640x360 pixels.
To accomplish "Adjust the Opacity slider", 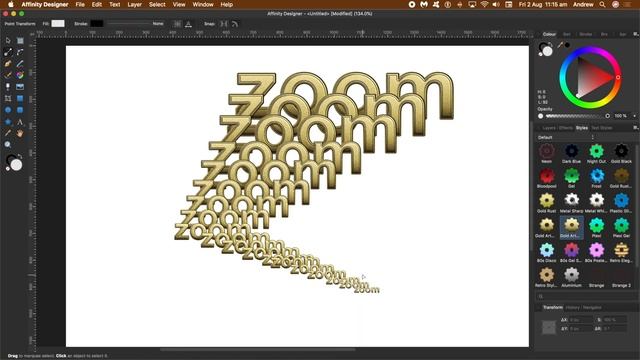I will click(577, 116).
